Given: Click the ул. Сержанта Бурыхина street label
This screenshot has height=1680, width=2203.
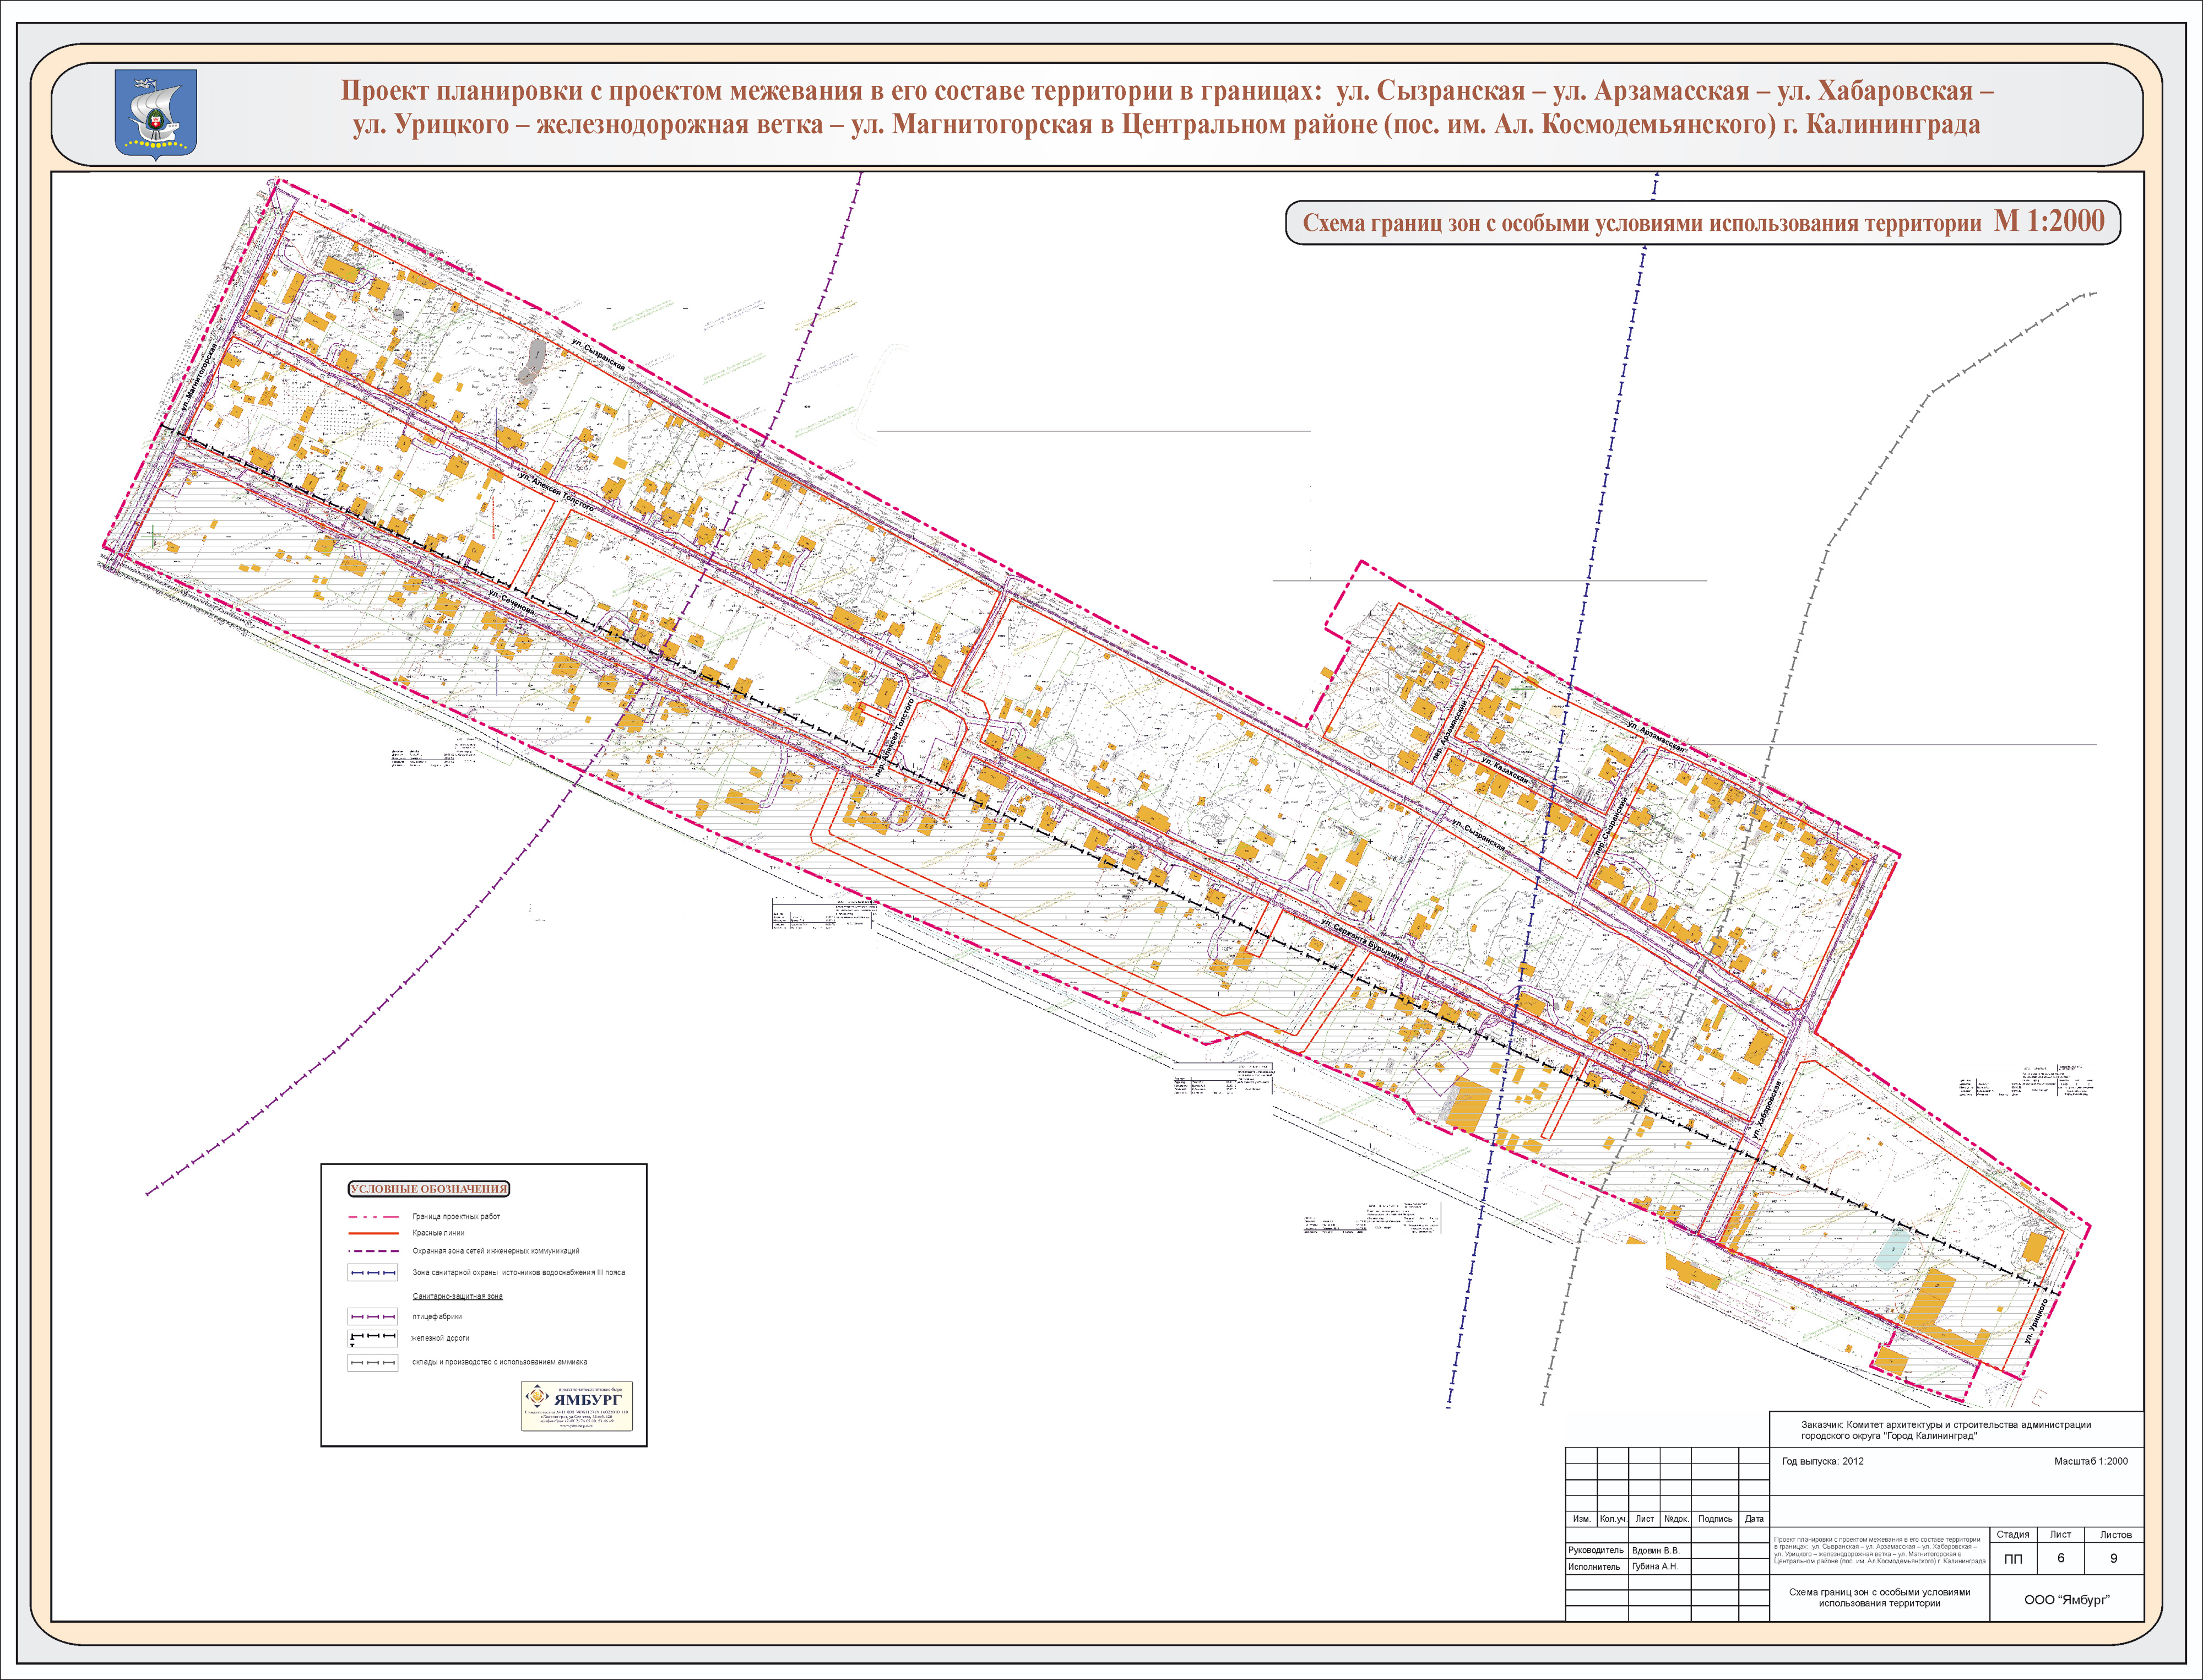Looking at the screenshot, I should click(x=1362, y=940).
